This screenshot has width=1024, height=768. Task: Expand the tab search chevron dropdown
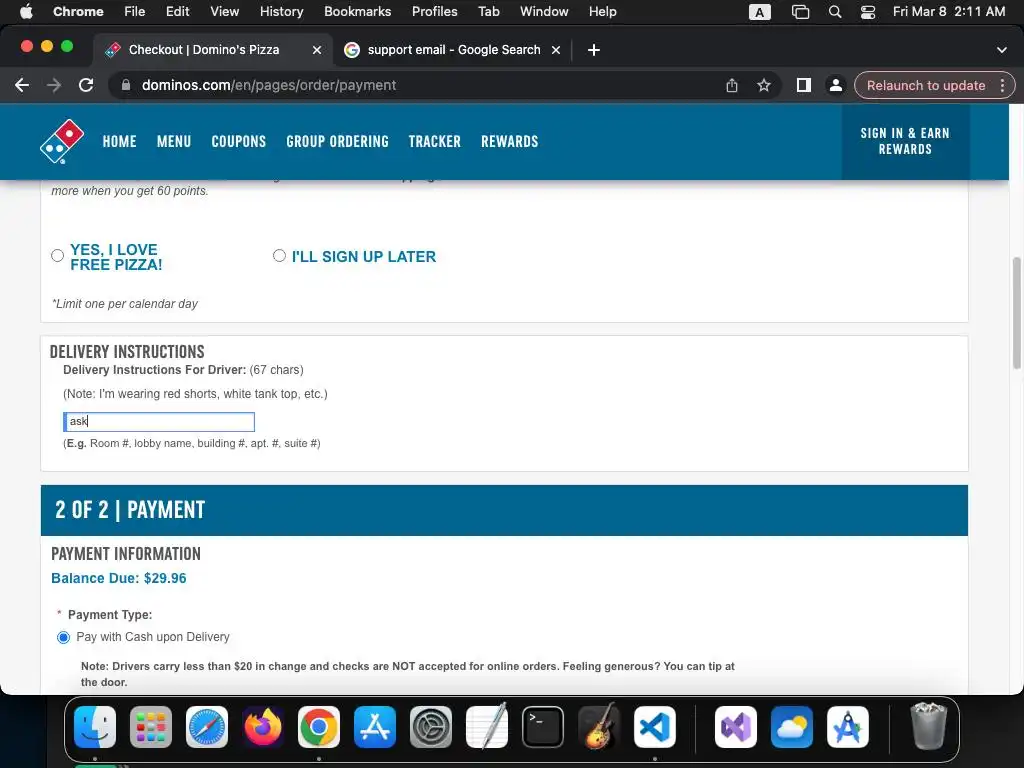[1002, 50]
